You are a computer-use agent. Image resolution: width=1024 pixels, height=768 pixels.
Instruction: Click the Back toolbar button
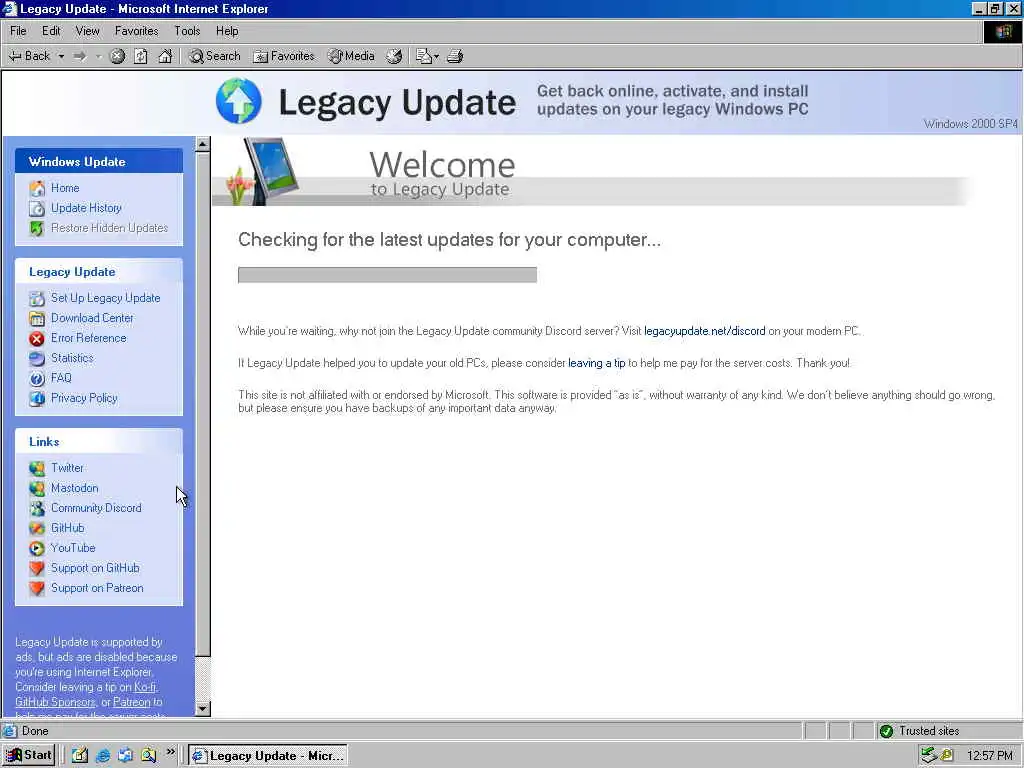pyautogui.click(x=29, y=56)
